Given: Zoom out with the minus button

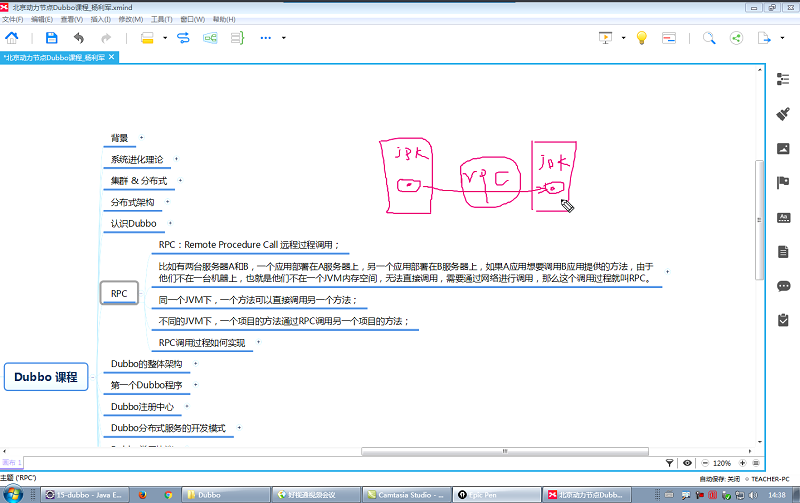Looking at the screenshot, I should point(705,463).
